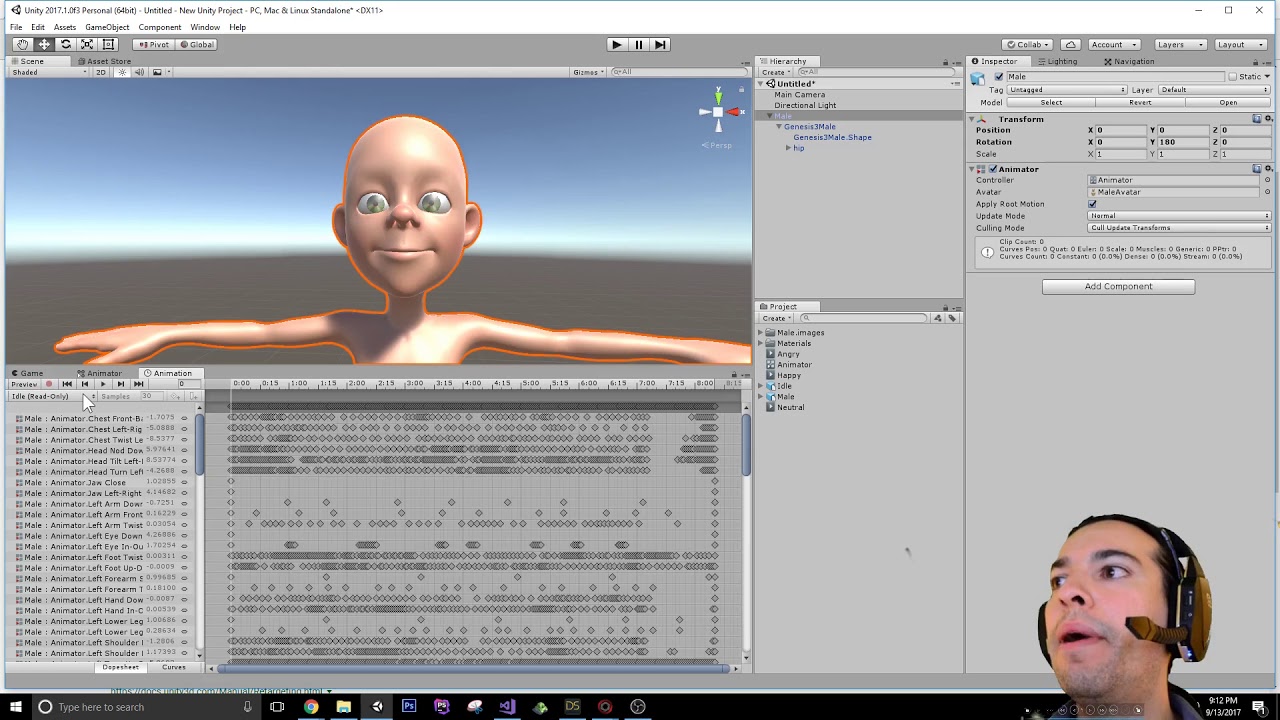Screen dimensions: 1280x720
Task: Select the Rect Transform tool
Action: pos(109,44)
